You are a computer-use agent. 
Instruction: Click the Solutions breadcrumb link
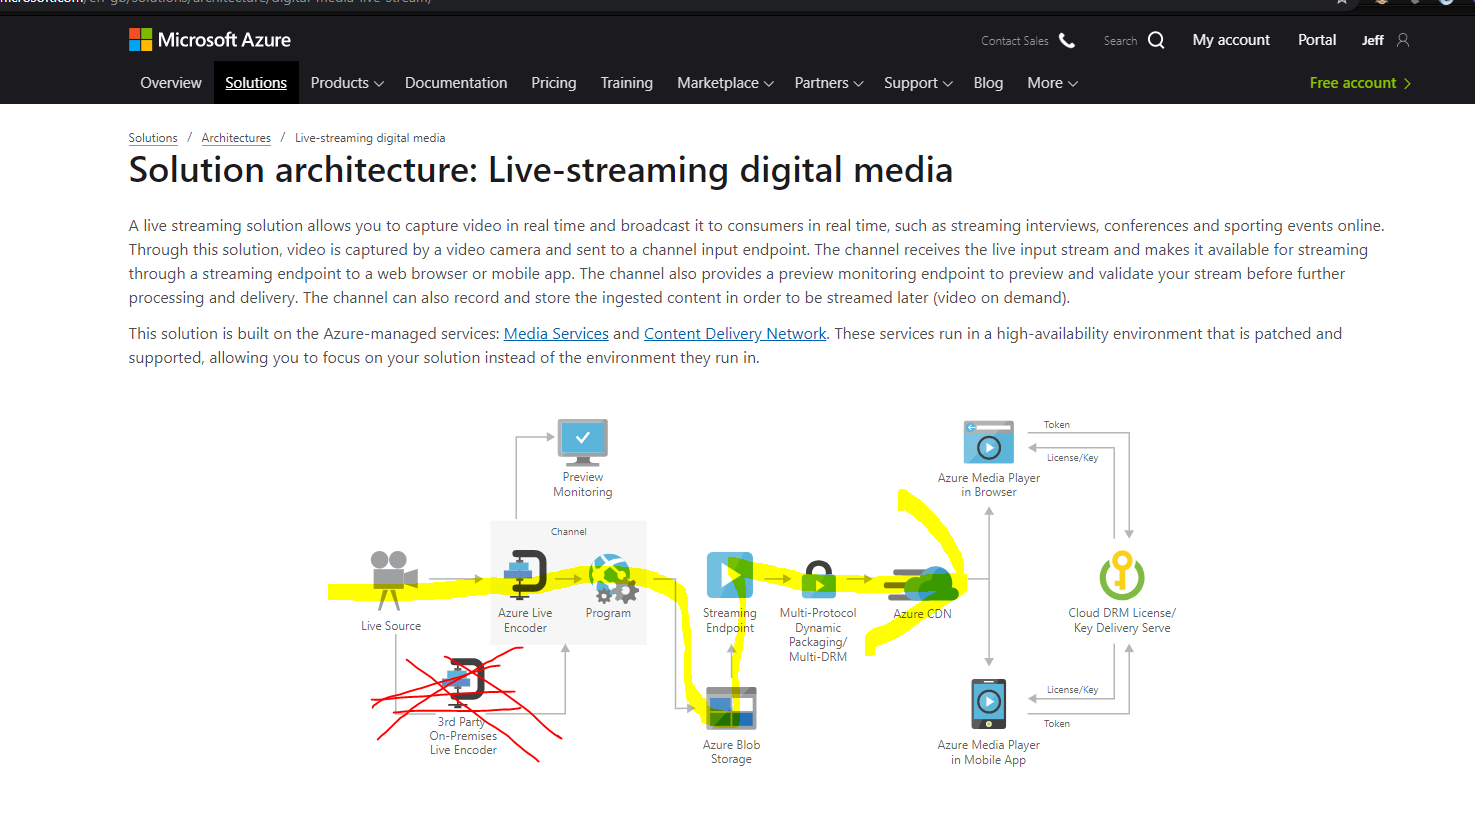(153, 138)
